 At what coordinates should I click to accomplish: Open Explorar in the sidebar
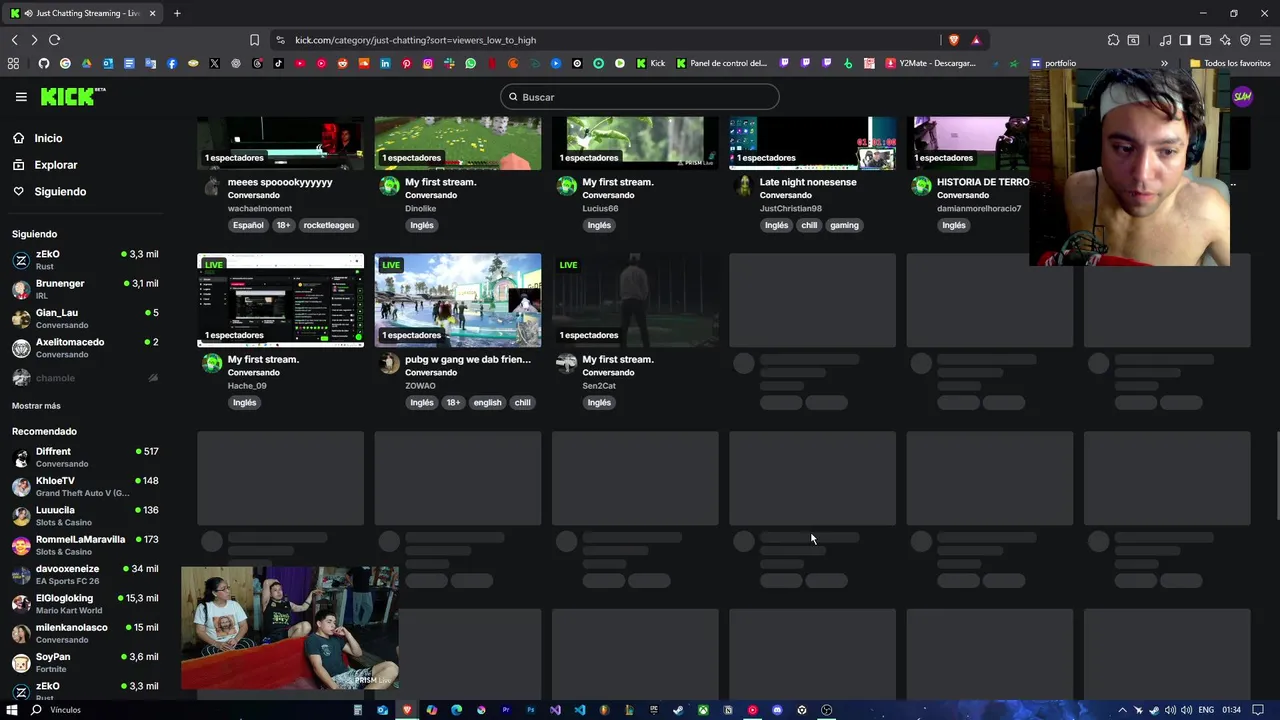point(45,165)
